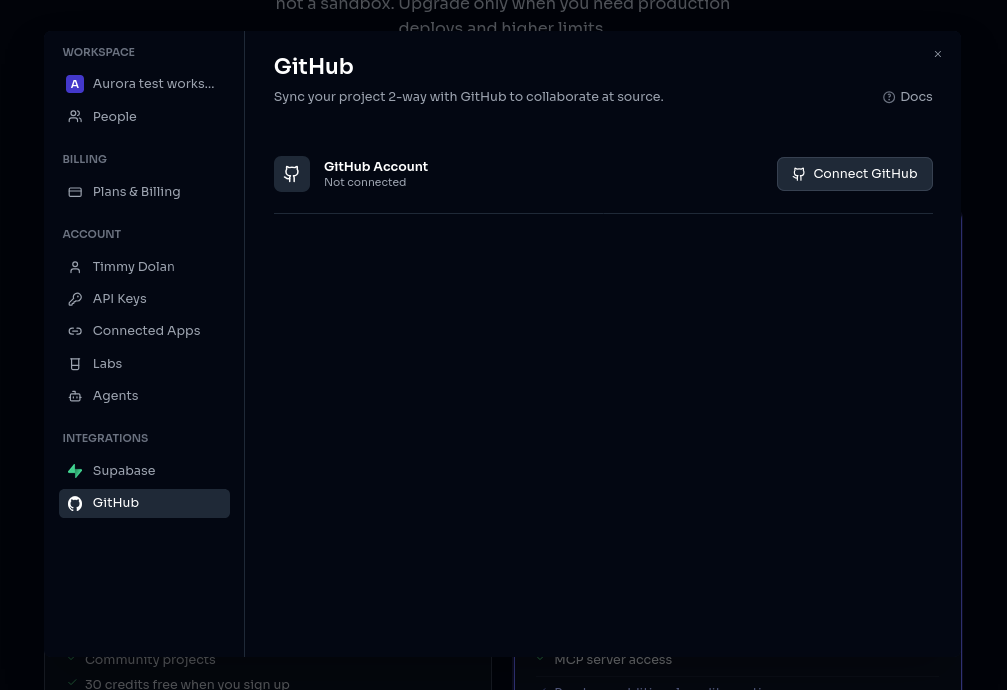Click the WORKSPACE section header
1007x690 pixels.
(x=99, y=52)
